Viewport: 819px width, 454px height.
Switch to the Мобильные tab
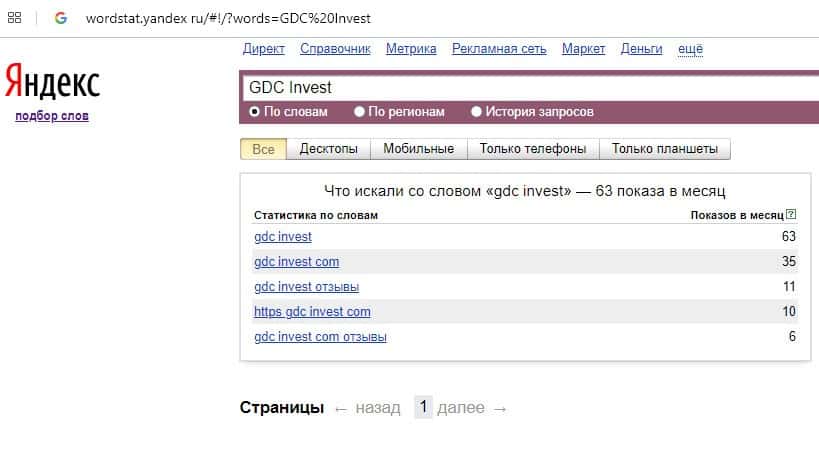coord(419,149)
